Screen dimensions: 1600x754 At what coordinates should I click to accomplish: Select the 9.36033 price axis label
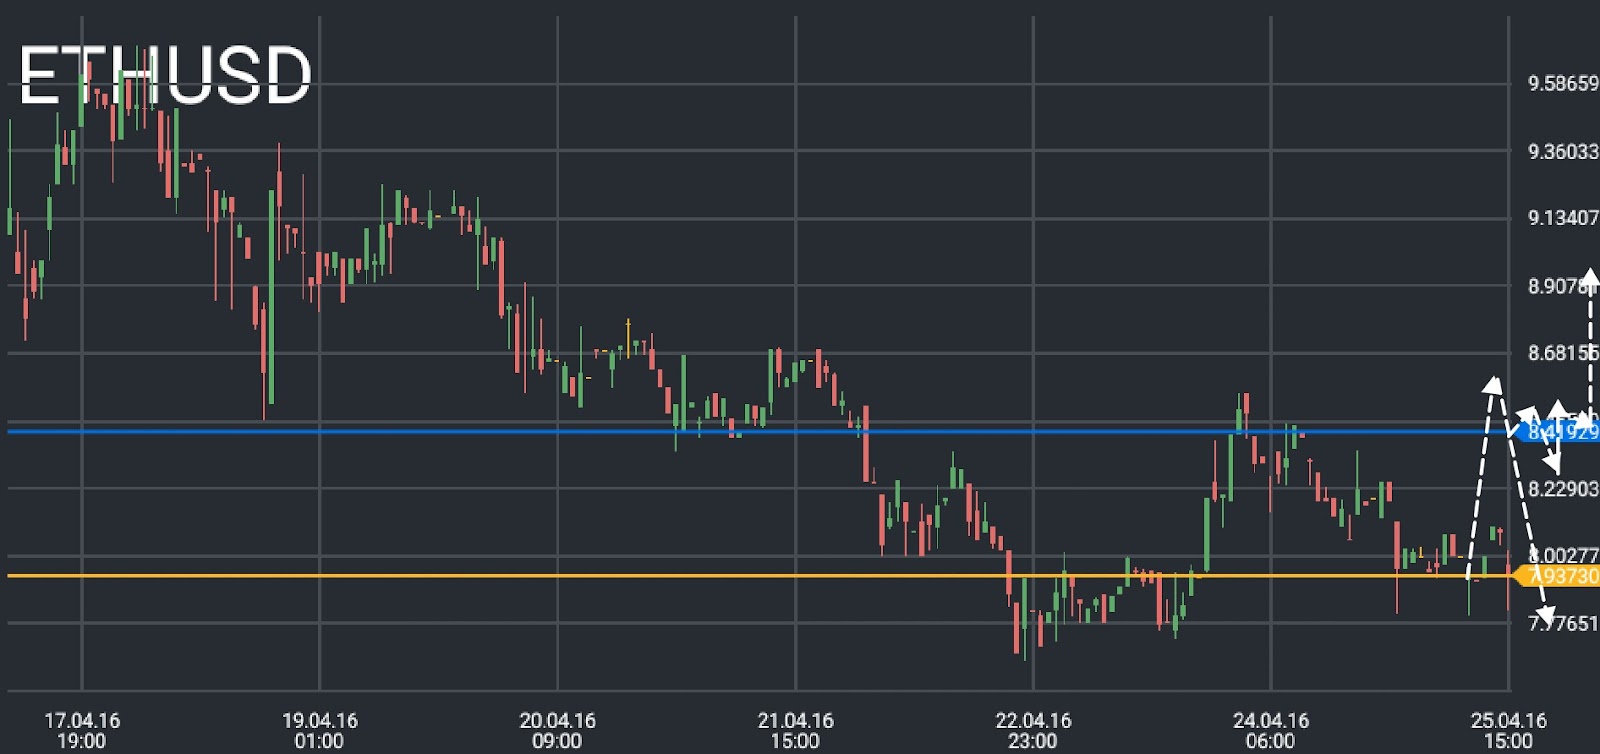click(1563, 152)
